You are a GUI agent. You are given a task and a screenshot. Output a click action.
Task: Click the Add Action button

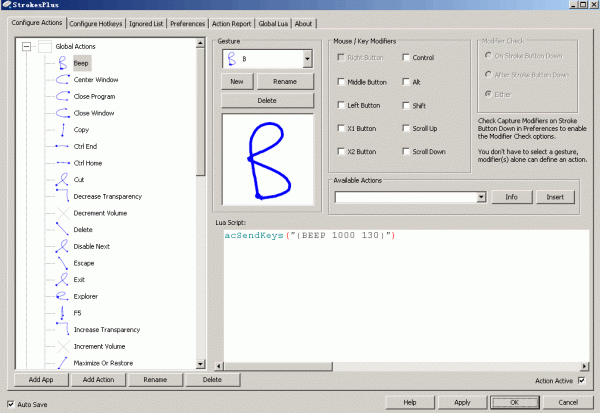(98, 380)
